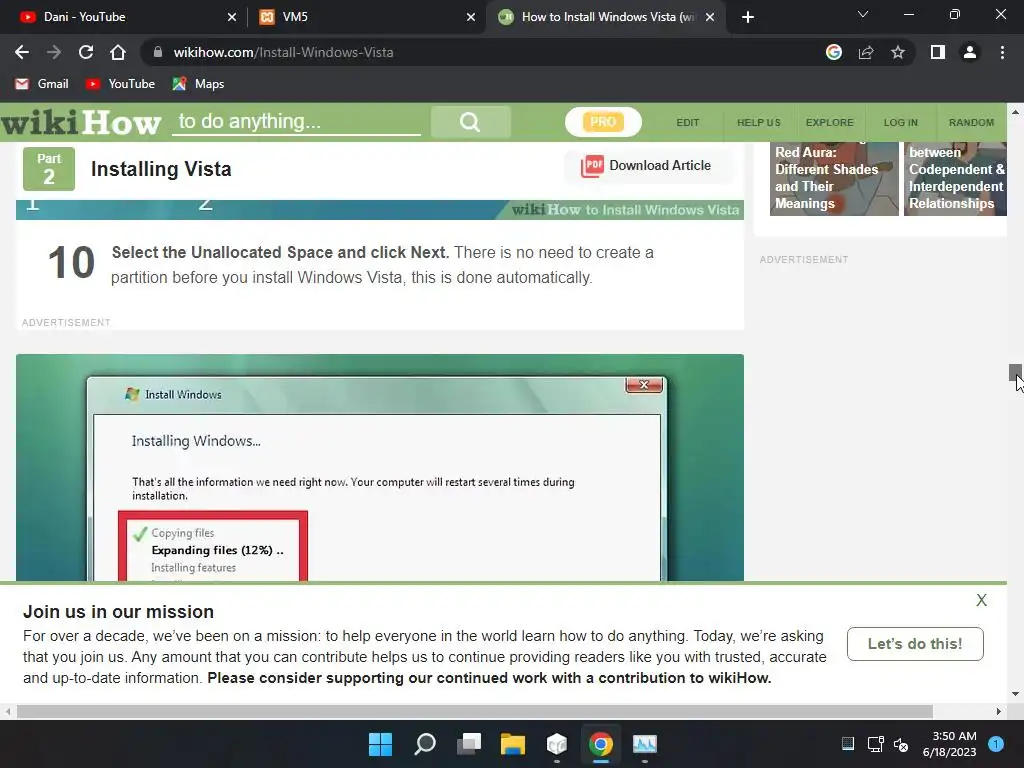Open the taskbar clock and date
The image size is (1024, 768).
[950, 744]
